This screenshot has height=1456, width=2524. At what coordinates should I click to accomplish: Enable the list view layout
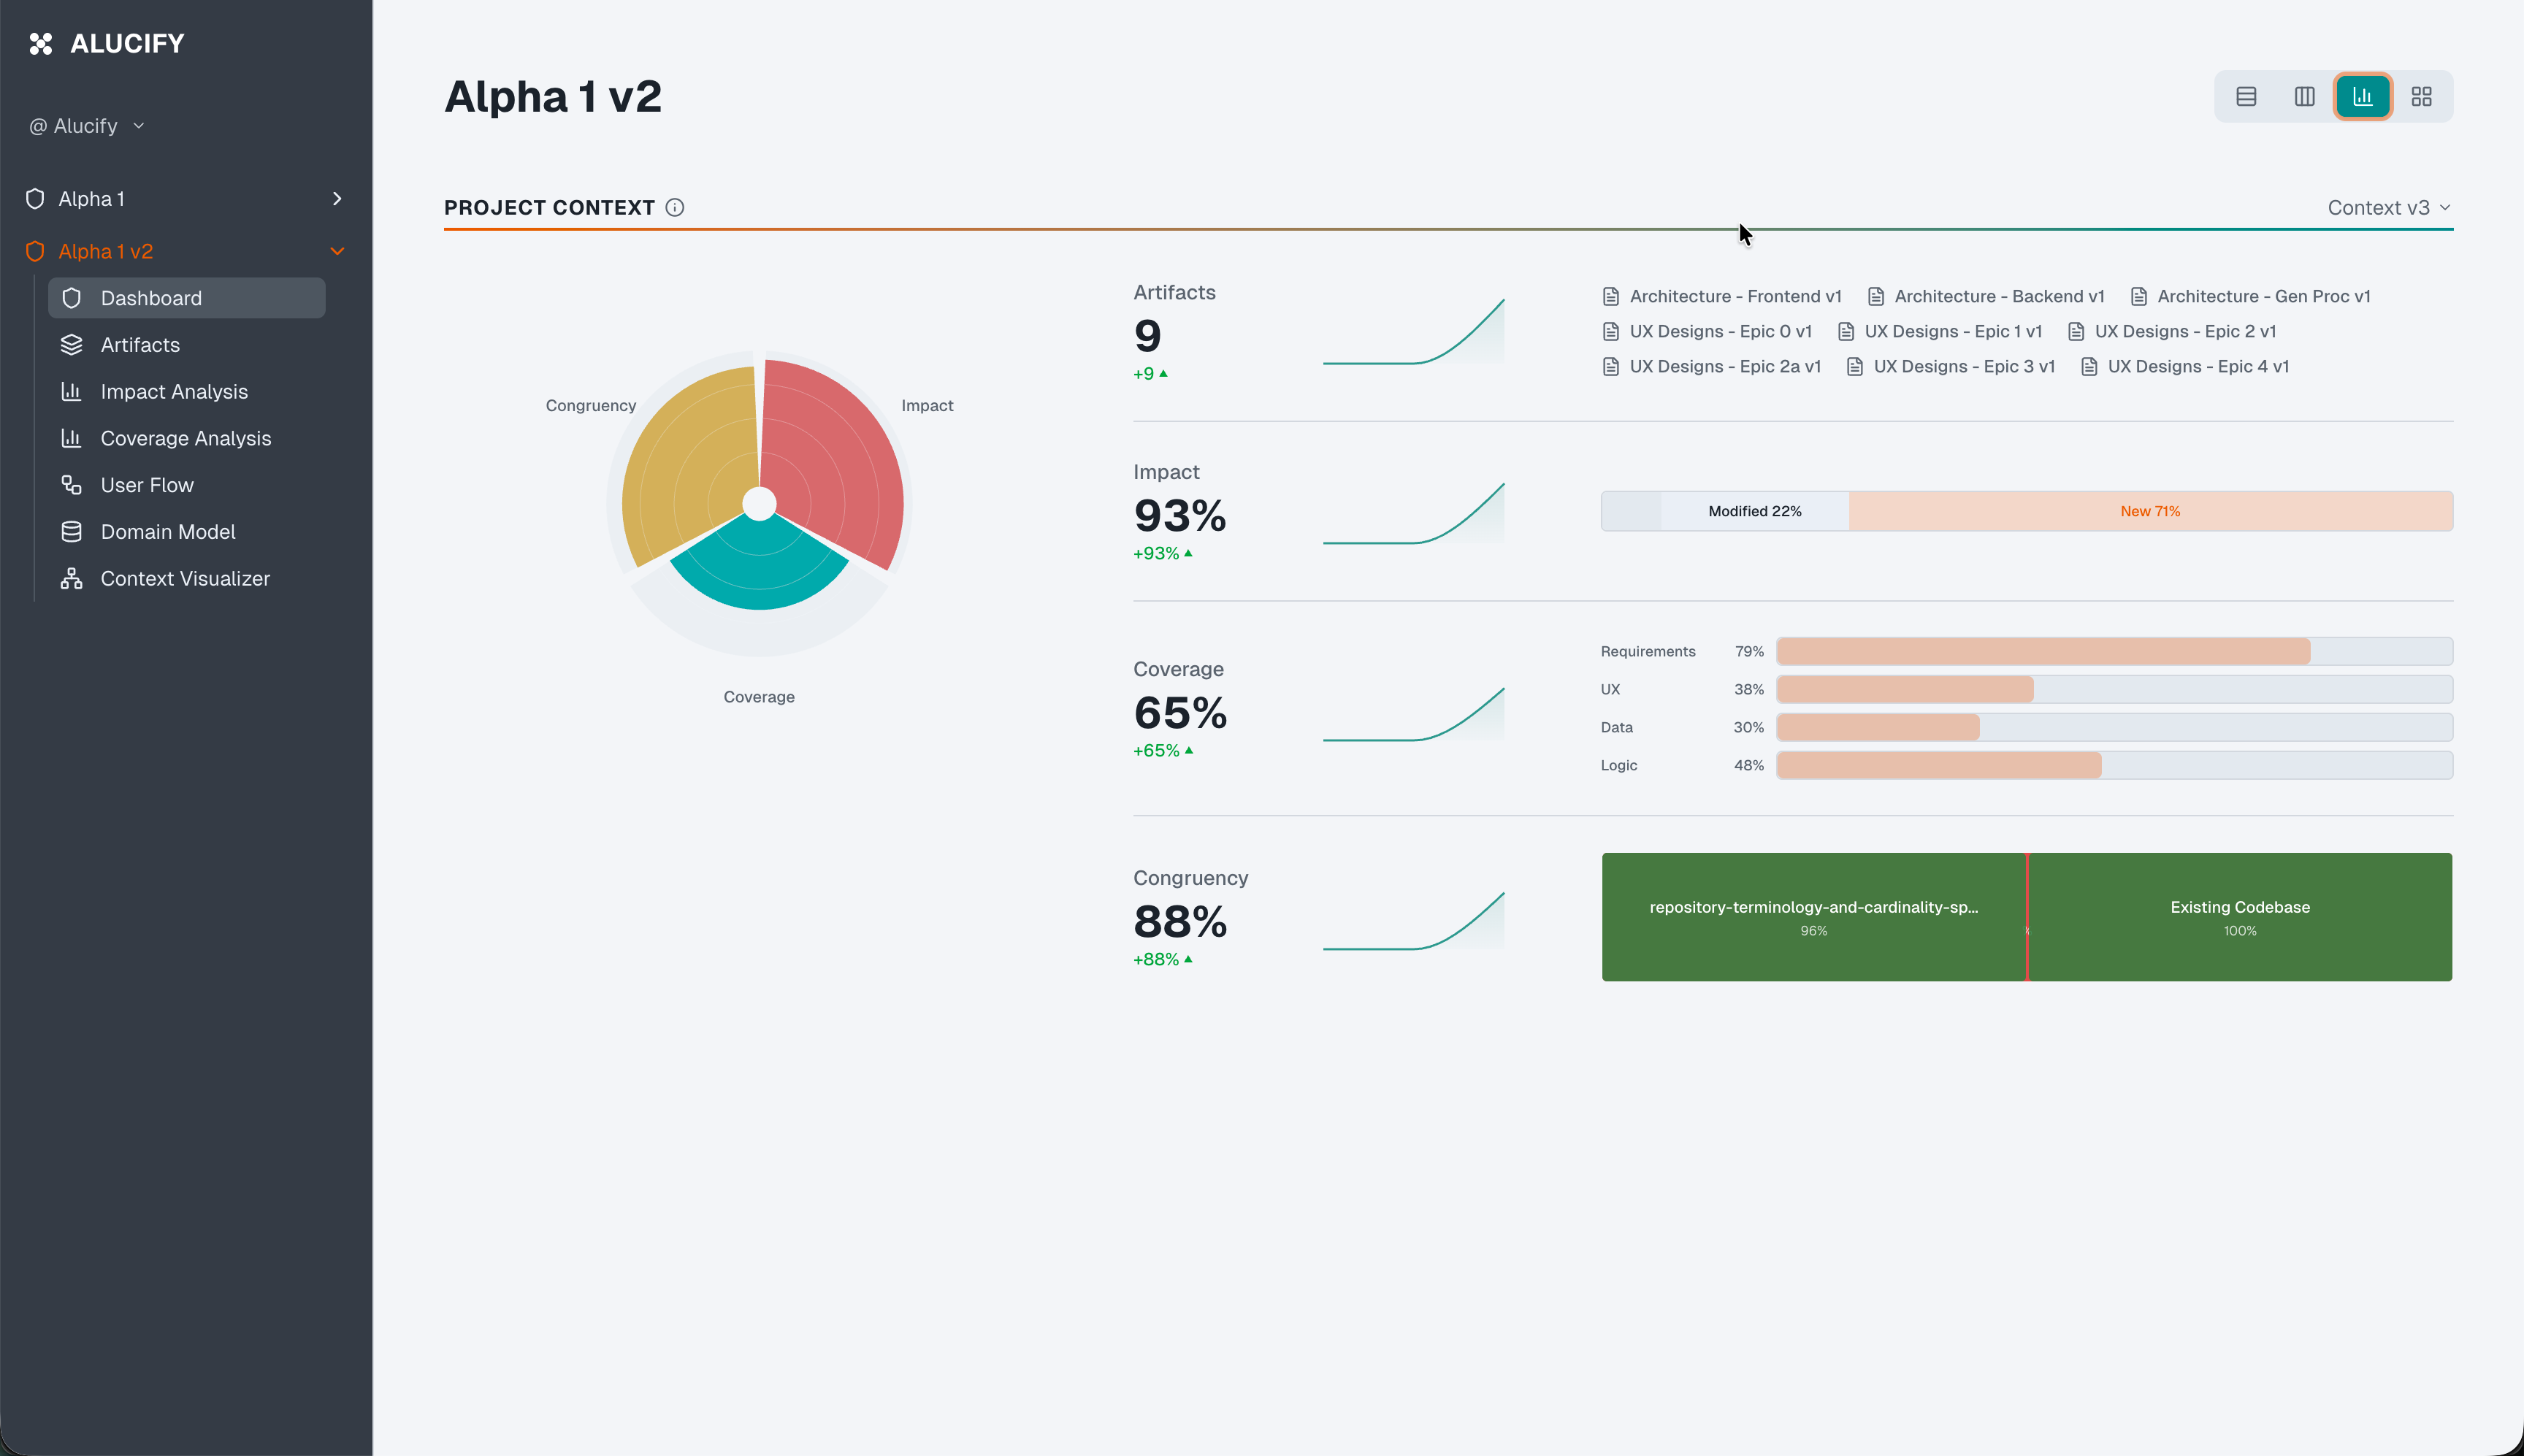(x=2246, y=96)
